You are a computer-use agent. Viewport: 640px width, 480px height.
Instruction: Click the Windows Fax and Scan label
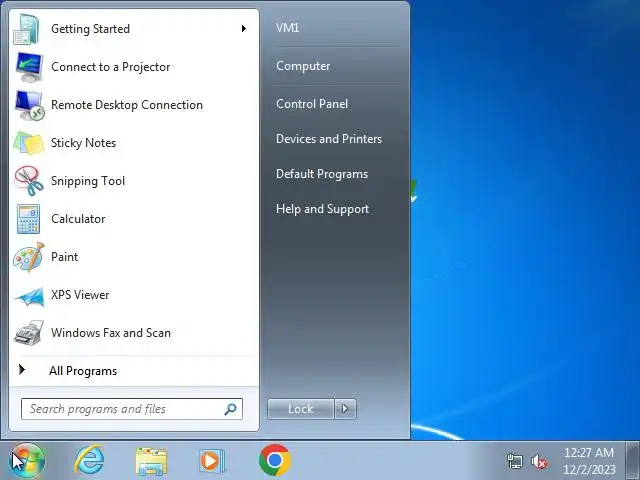coord(111,333)
